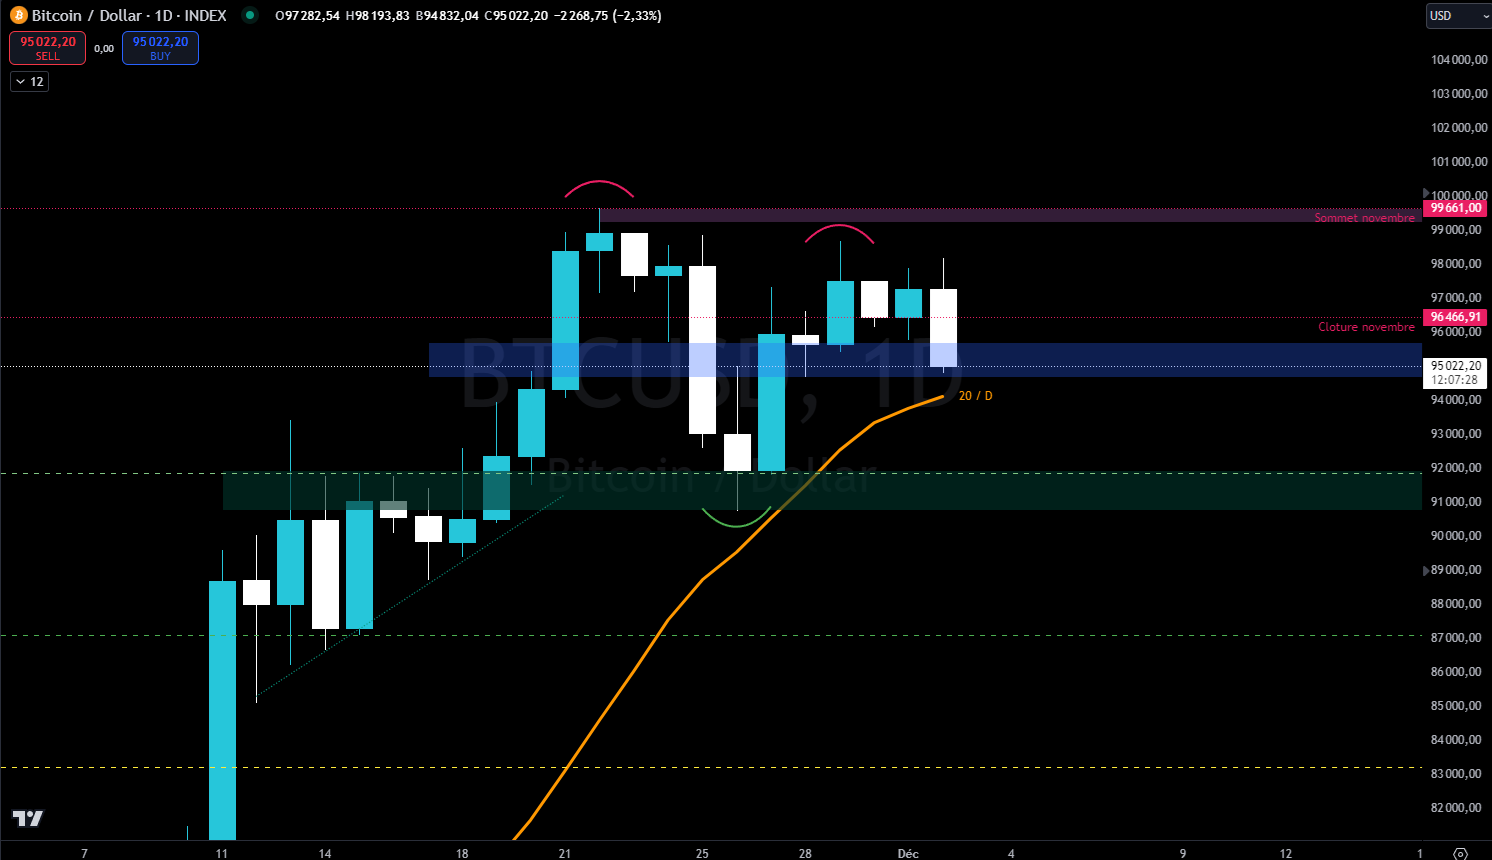Click the red 95022,20 SELL button
The height and width of the screenshot is (860, 1492).
coord(47,47)
